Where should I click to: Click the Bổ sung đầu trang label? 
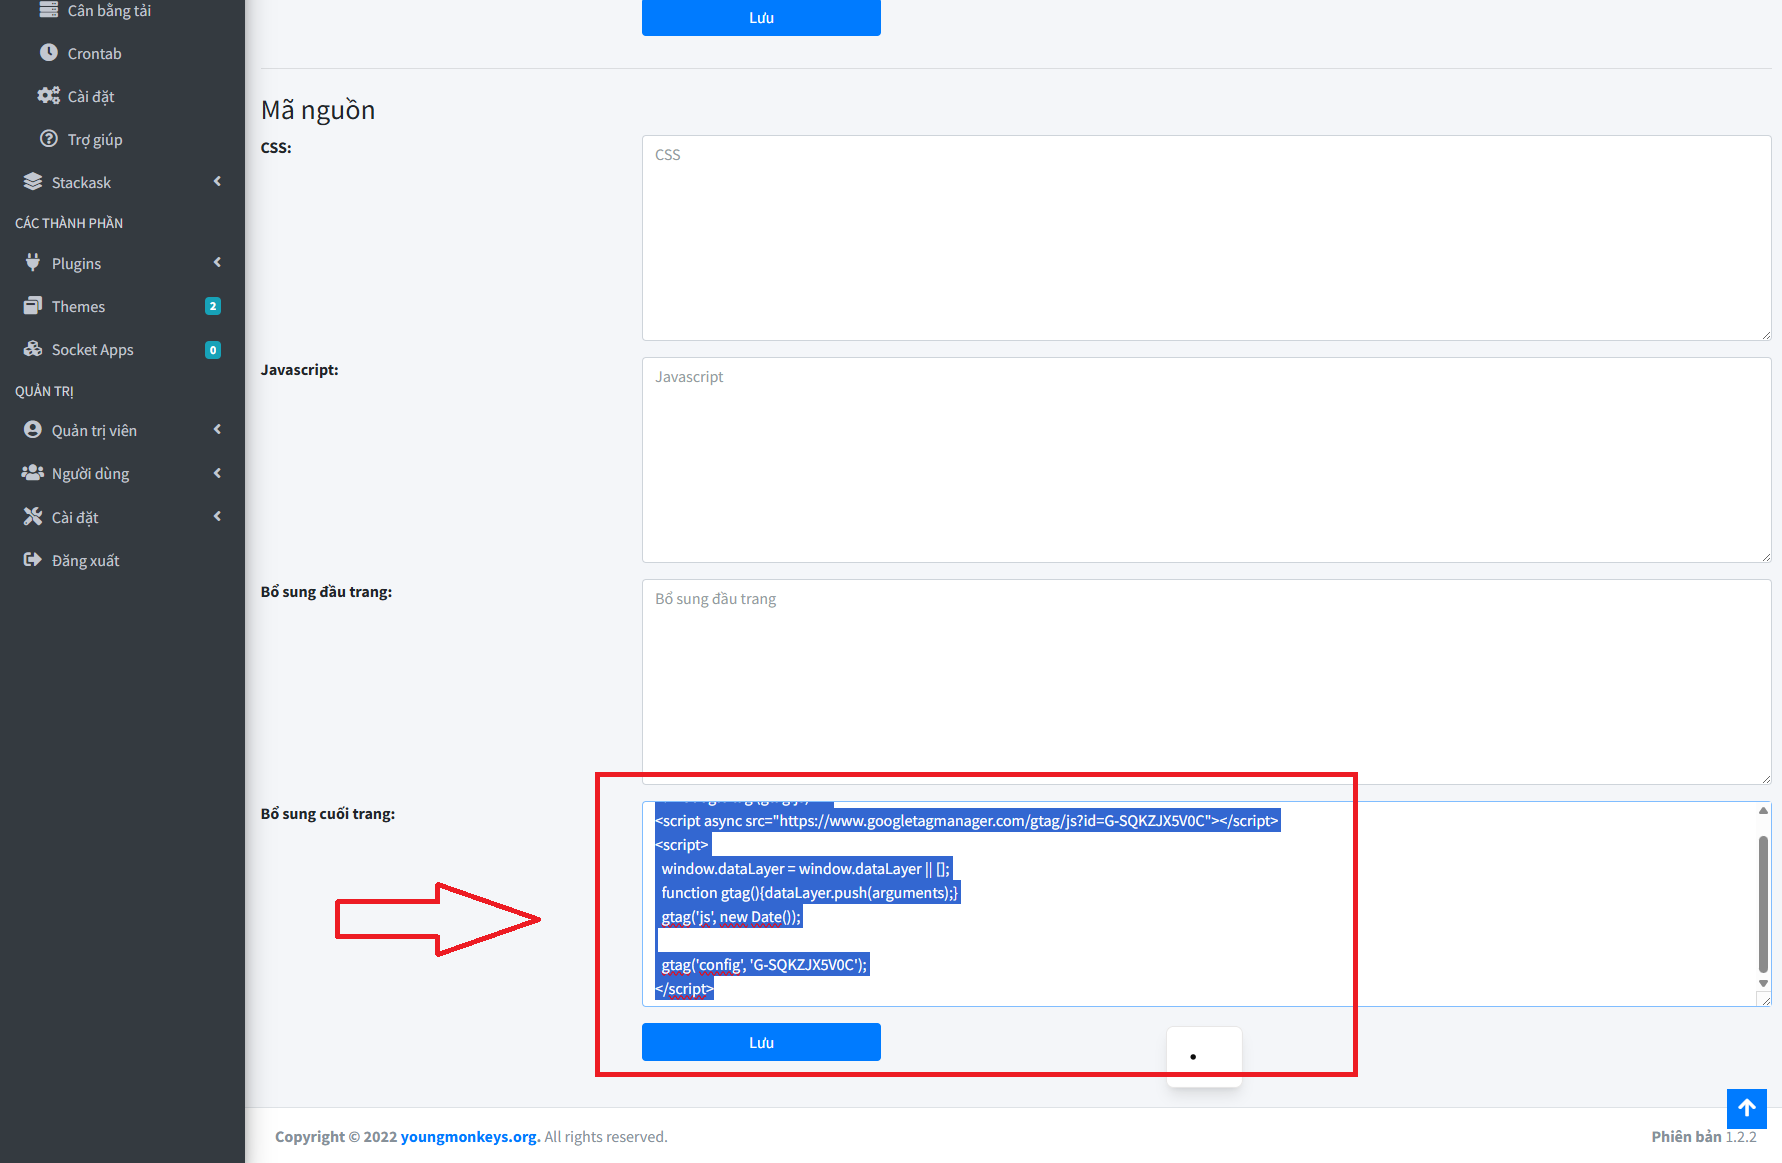(326, 592)
